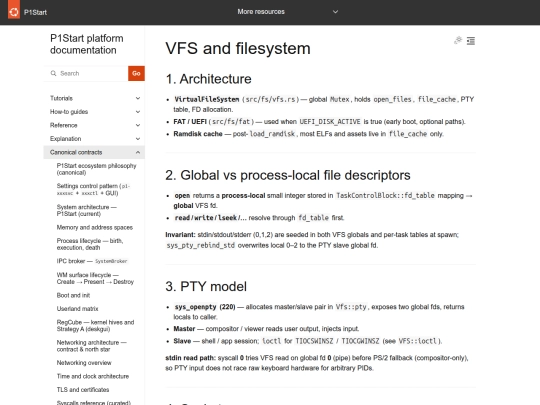This screenshot has height=405, width=540.
Task: Open the P1Start home link in header
Action: [35, 12]
